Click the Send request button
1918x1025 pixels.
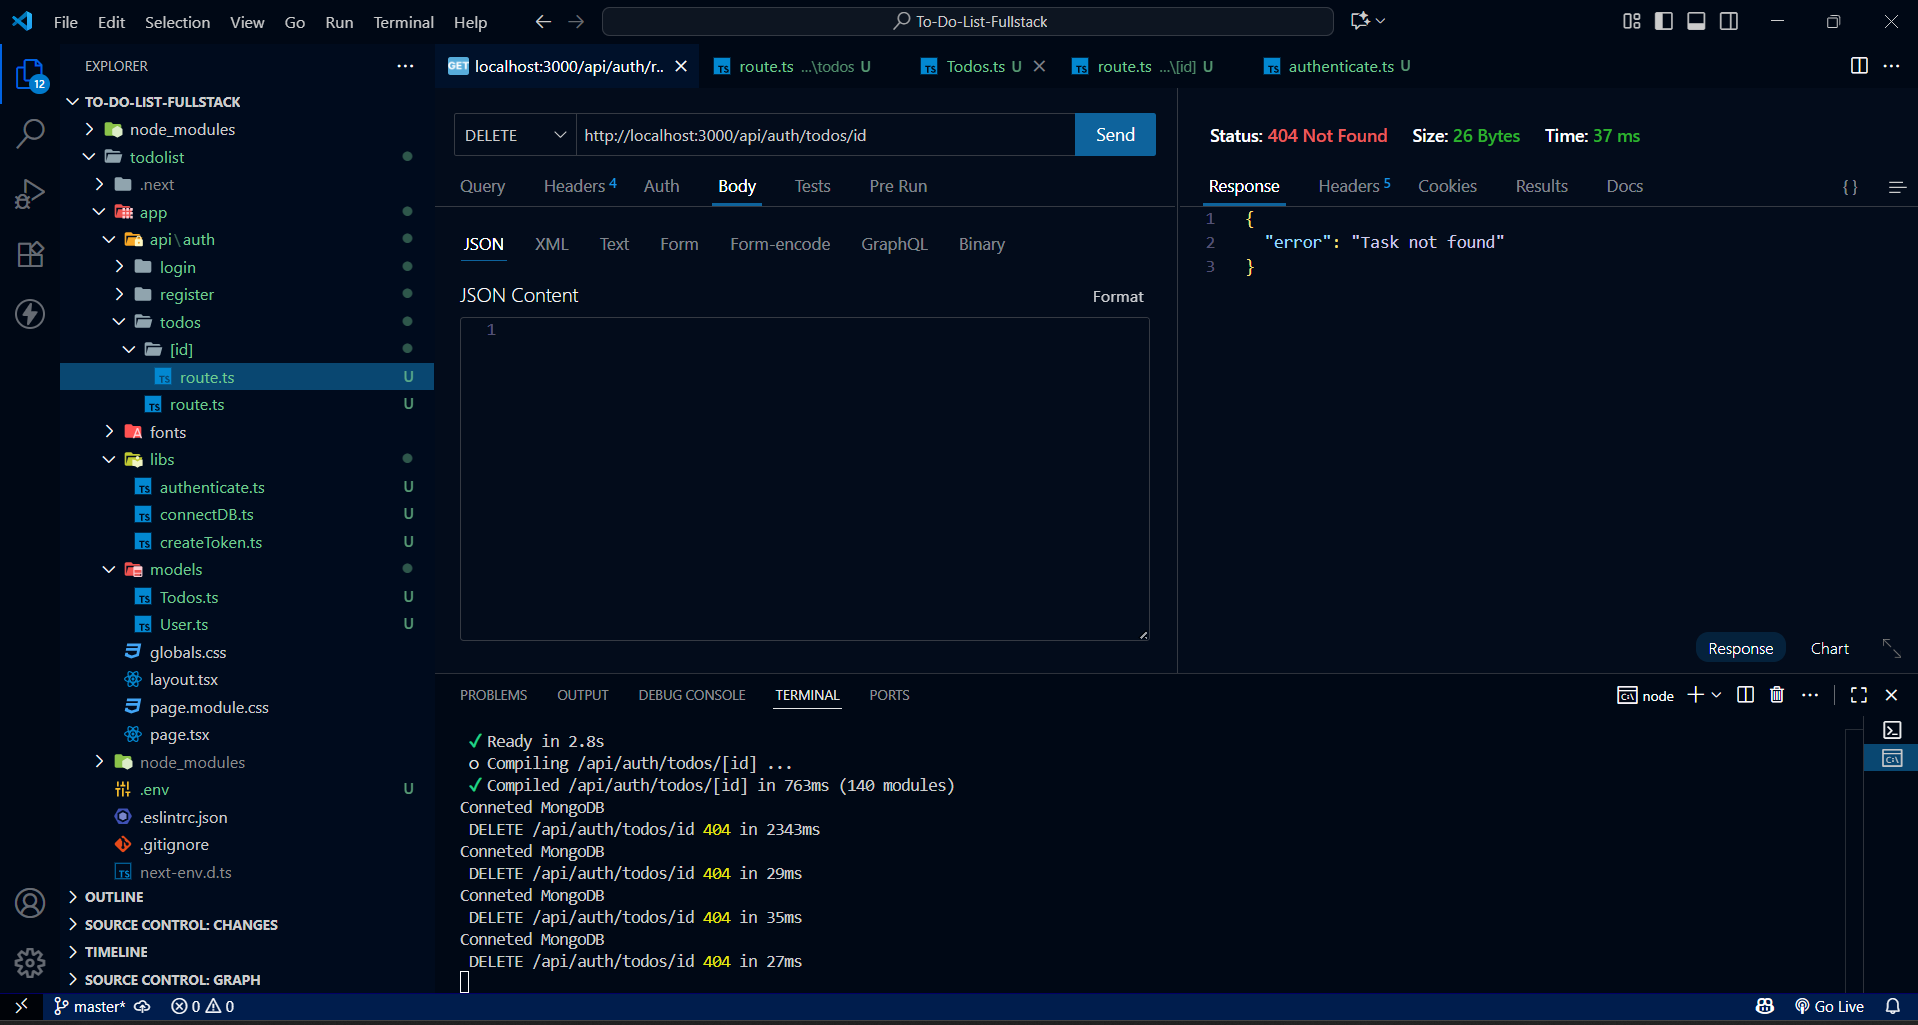1114,135
